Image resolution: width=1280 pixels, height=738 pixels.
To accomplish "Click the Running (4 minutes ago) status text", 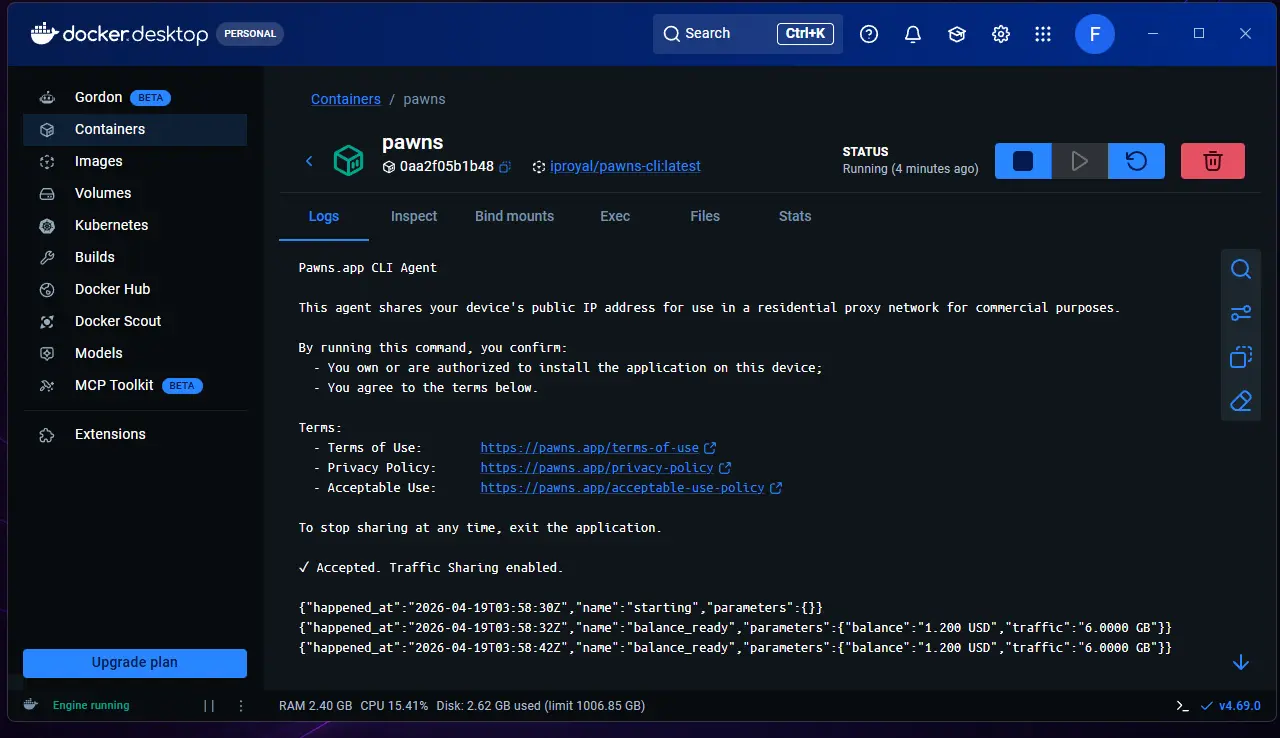I will pyautogui.click(x=910, y=169).
